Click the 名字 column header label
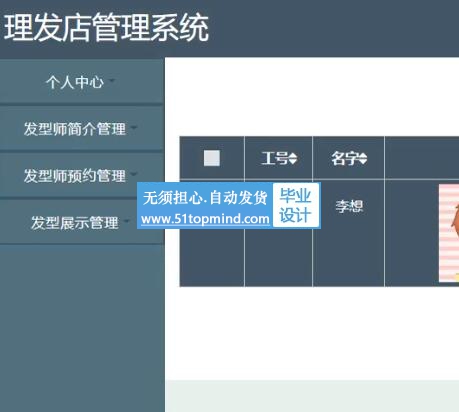The height and width of the screenshot is (412, 459). (x=345, y=158)
